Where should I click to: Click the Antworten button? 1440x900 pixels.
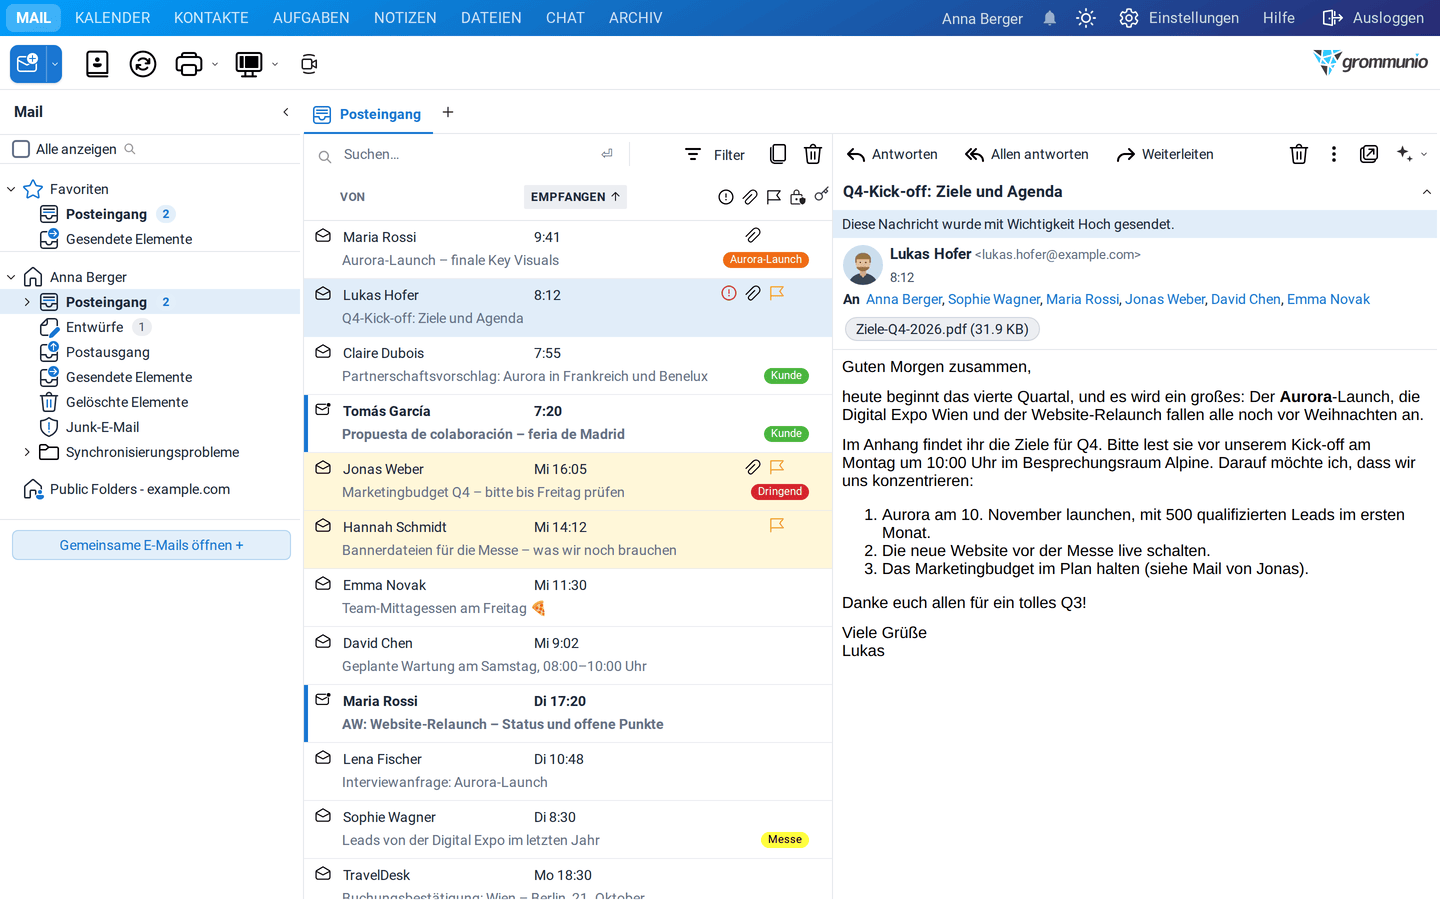click(x=892, y=154)
